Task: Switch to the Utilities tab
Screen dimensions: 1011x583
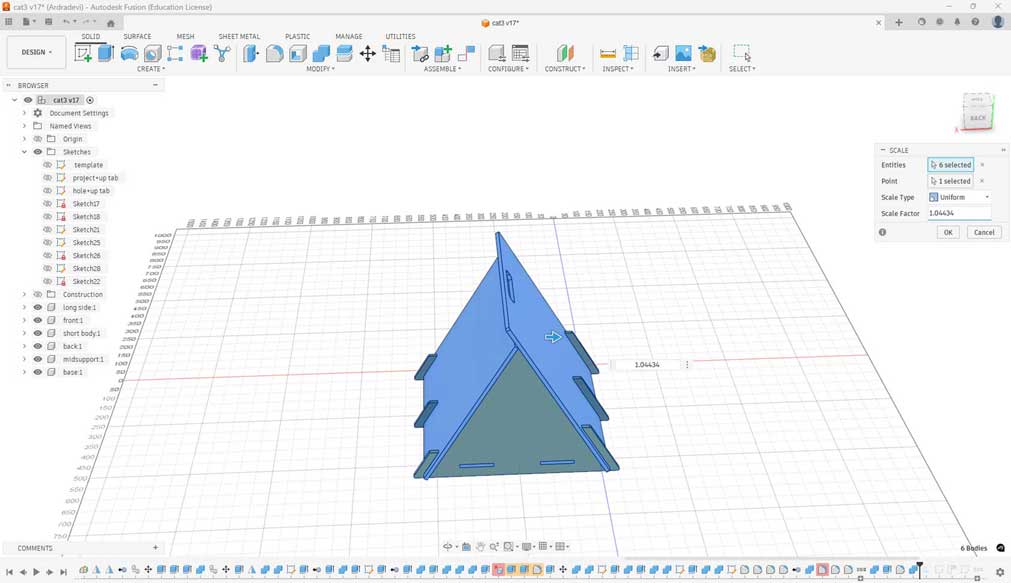Action: pos(400,36)
